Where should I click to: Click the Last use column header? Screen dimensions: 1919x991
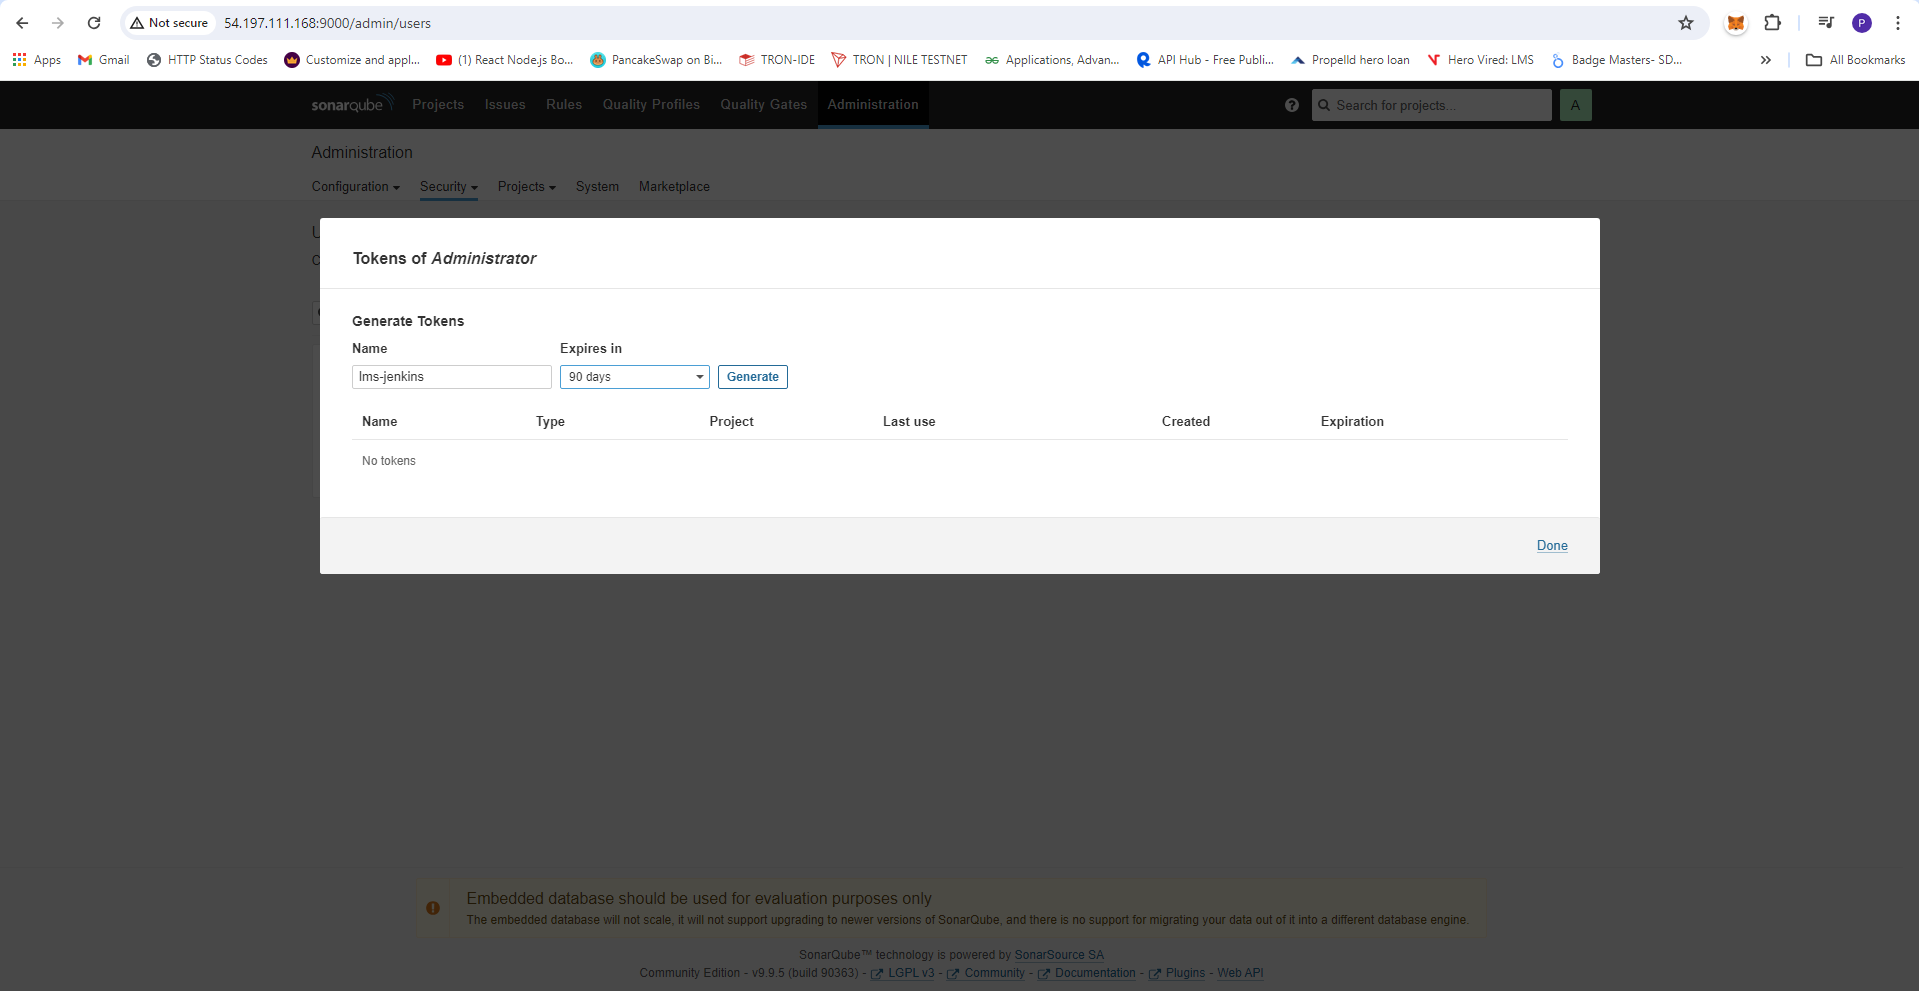909,422
